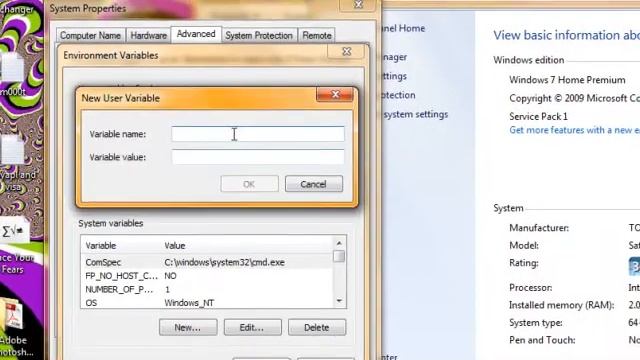Select the NUMBER_OF_P... variable row
The image size is (640, 360).
207,289
